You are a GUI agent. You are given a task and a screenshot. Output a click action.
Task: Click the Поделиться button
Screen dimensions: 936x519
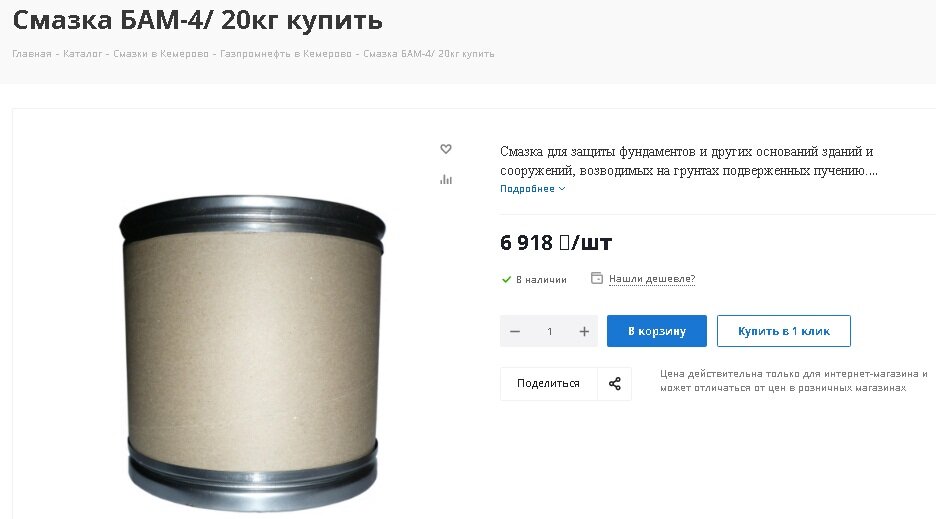(548, 383)
